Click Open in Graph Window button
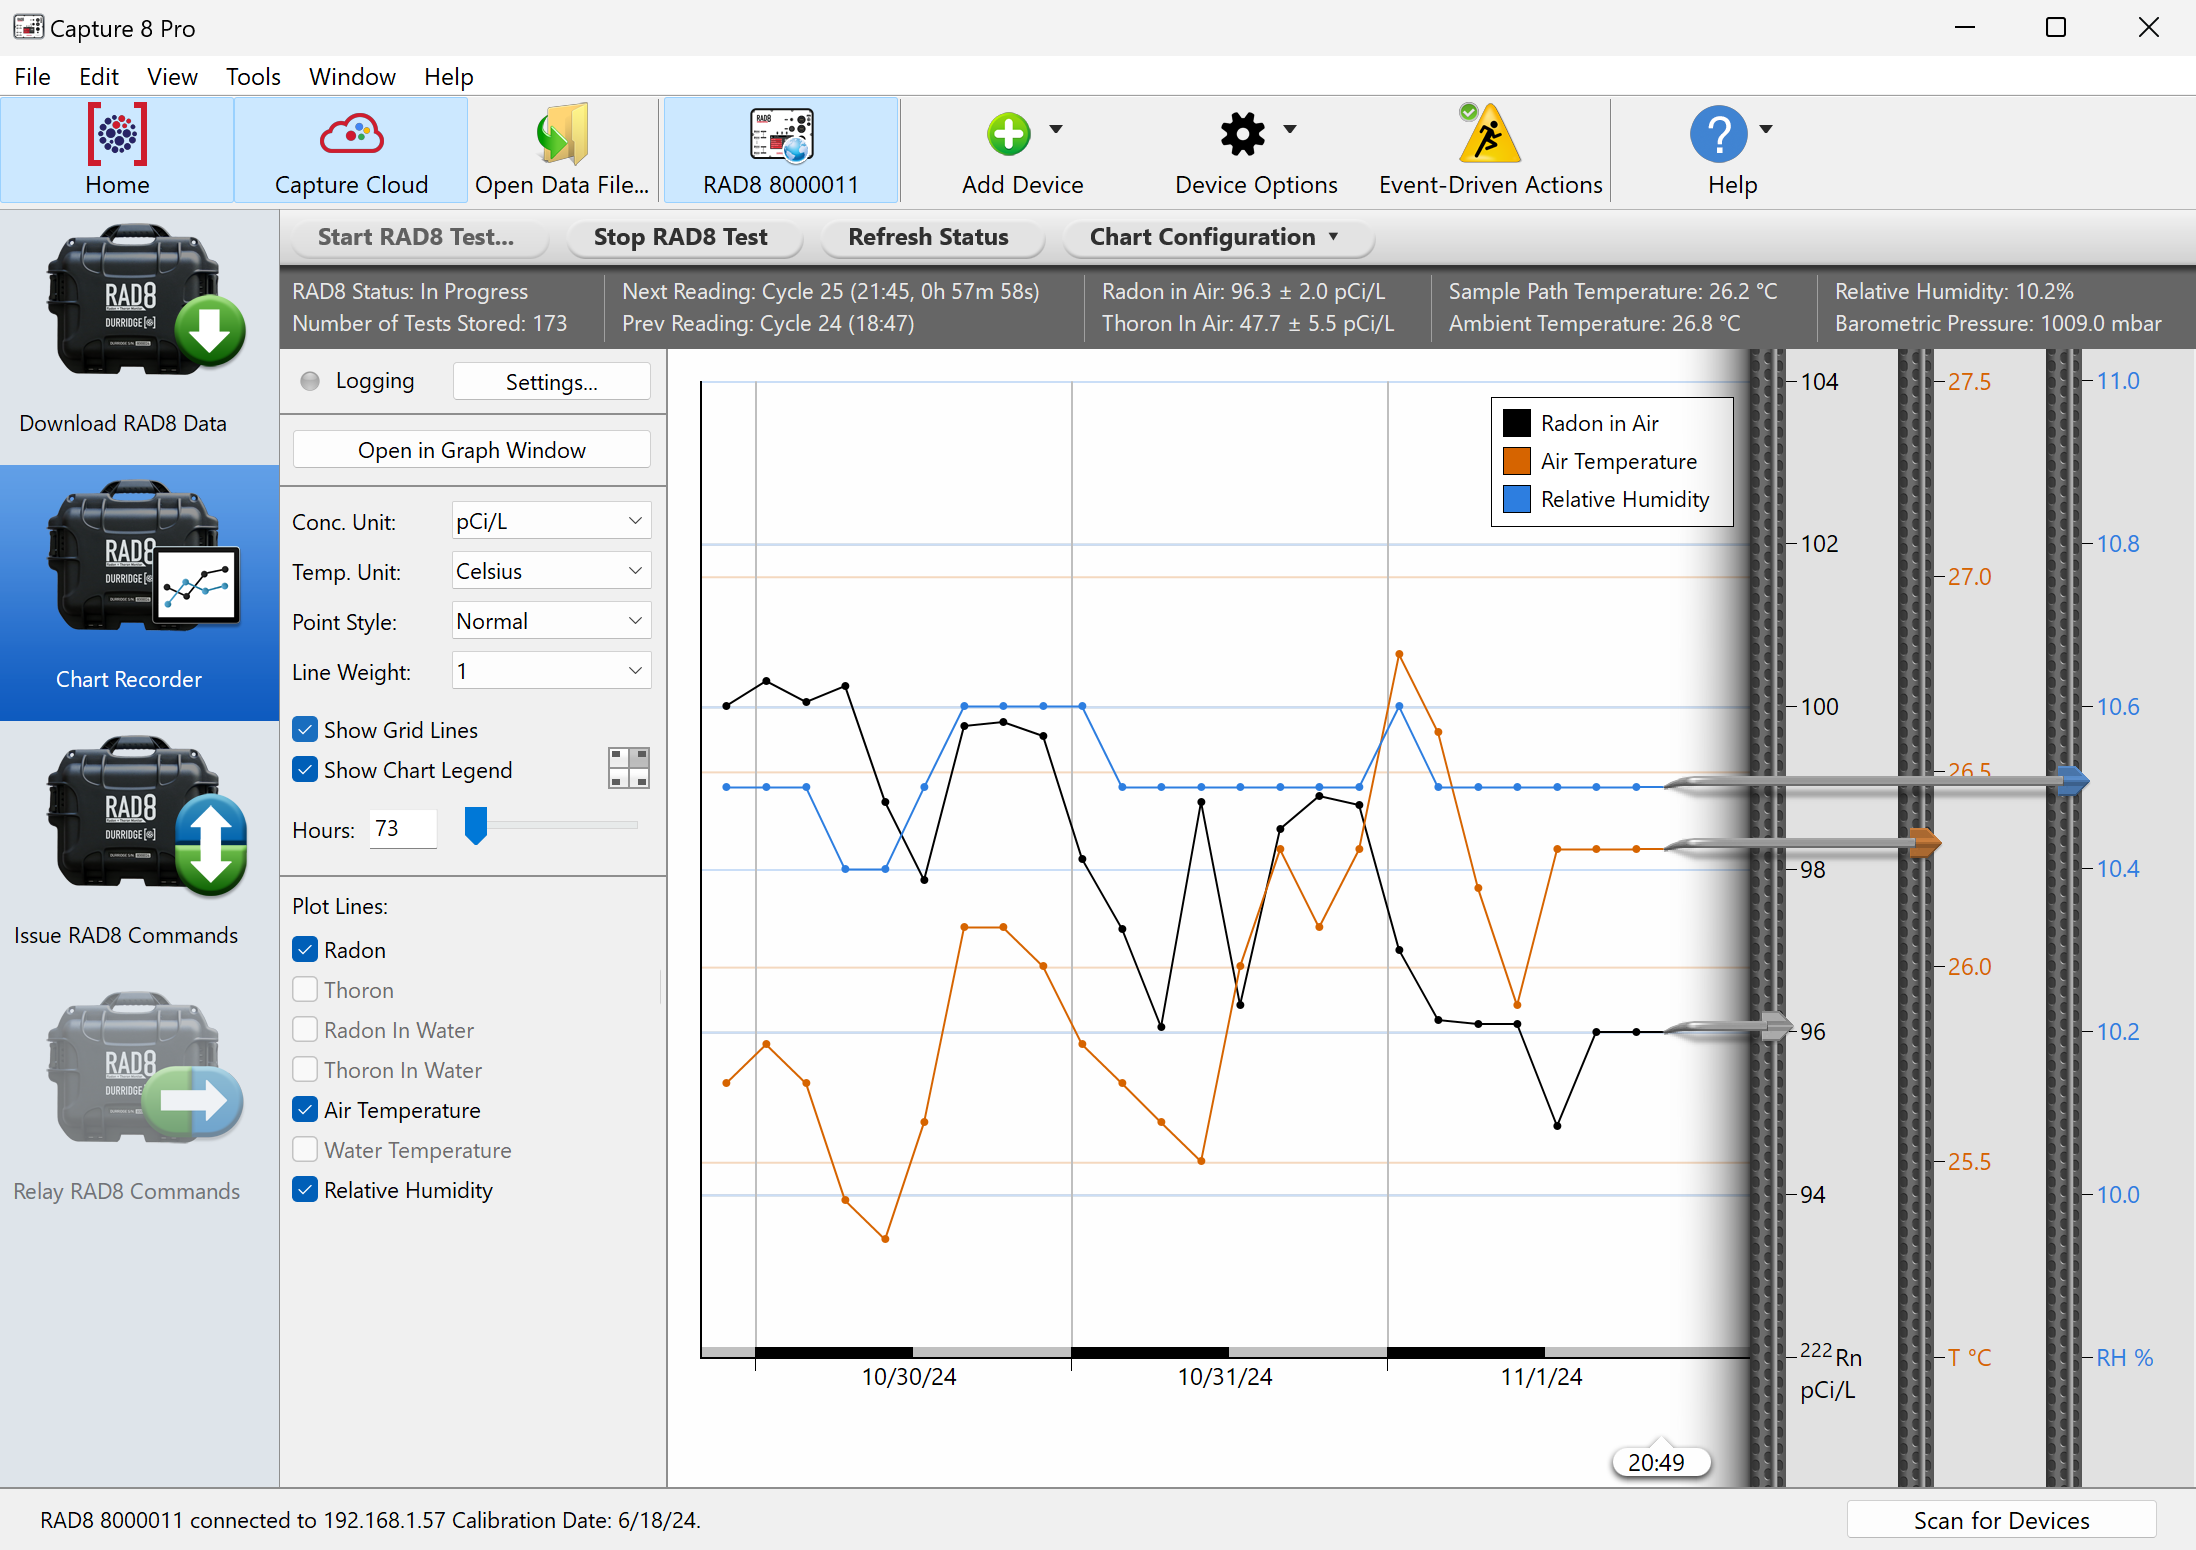 tap(471, 450)
